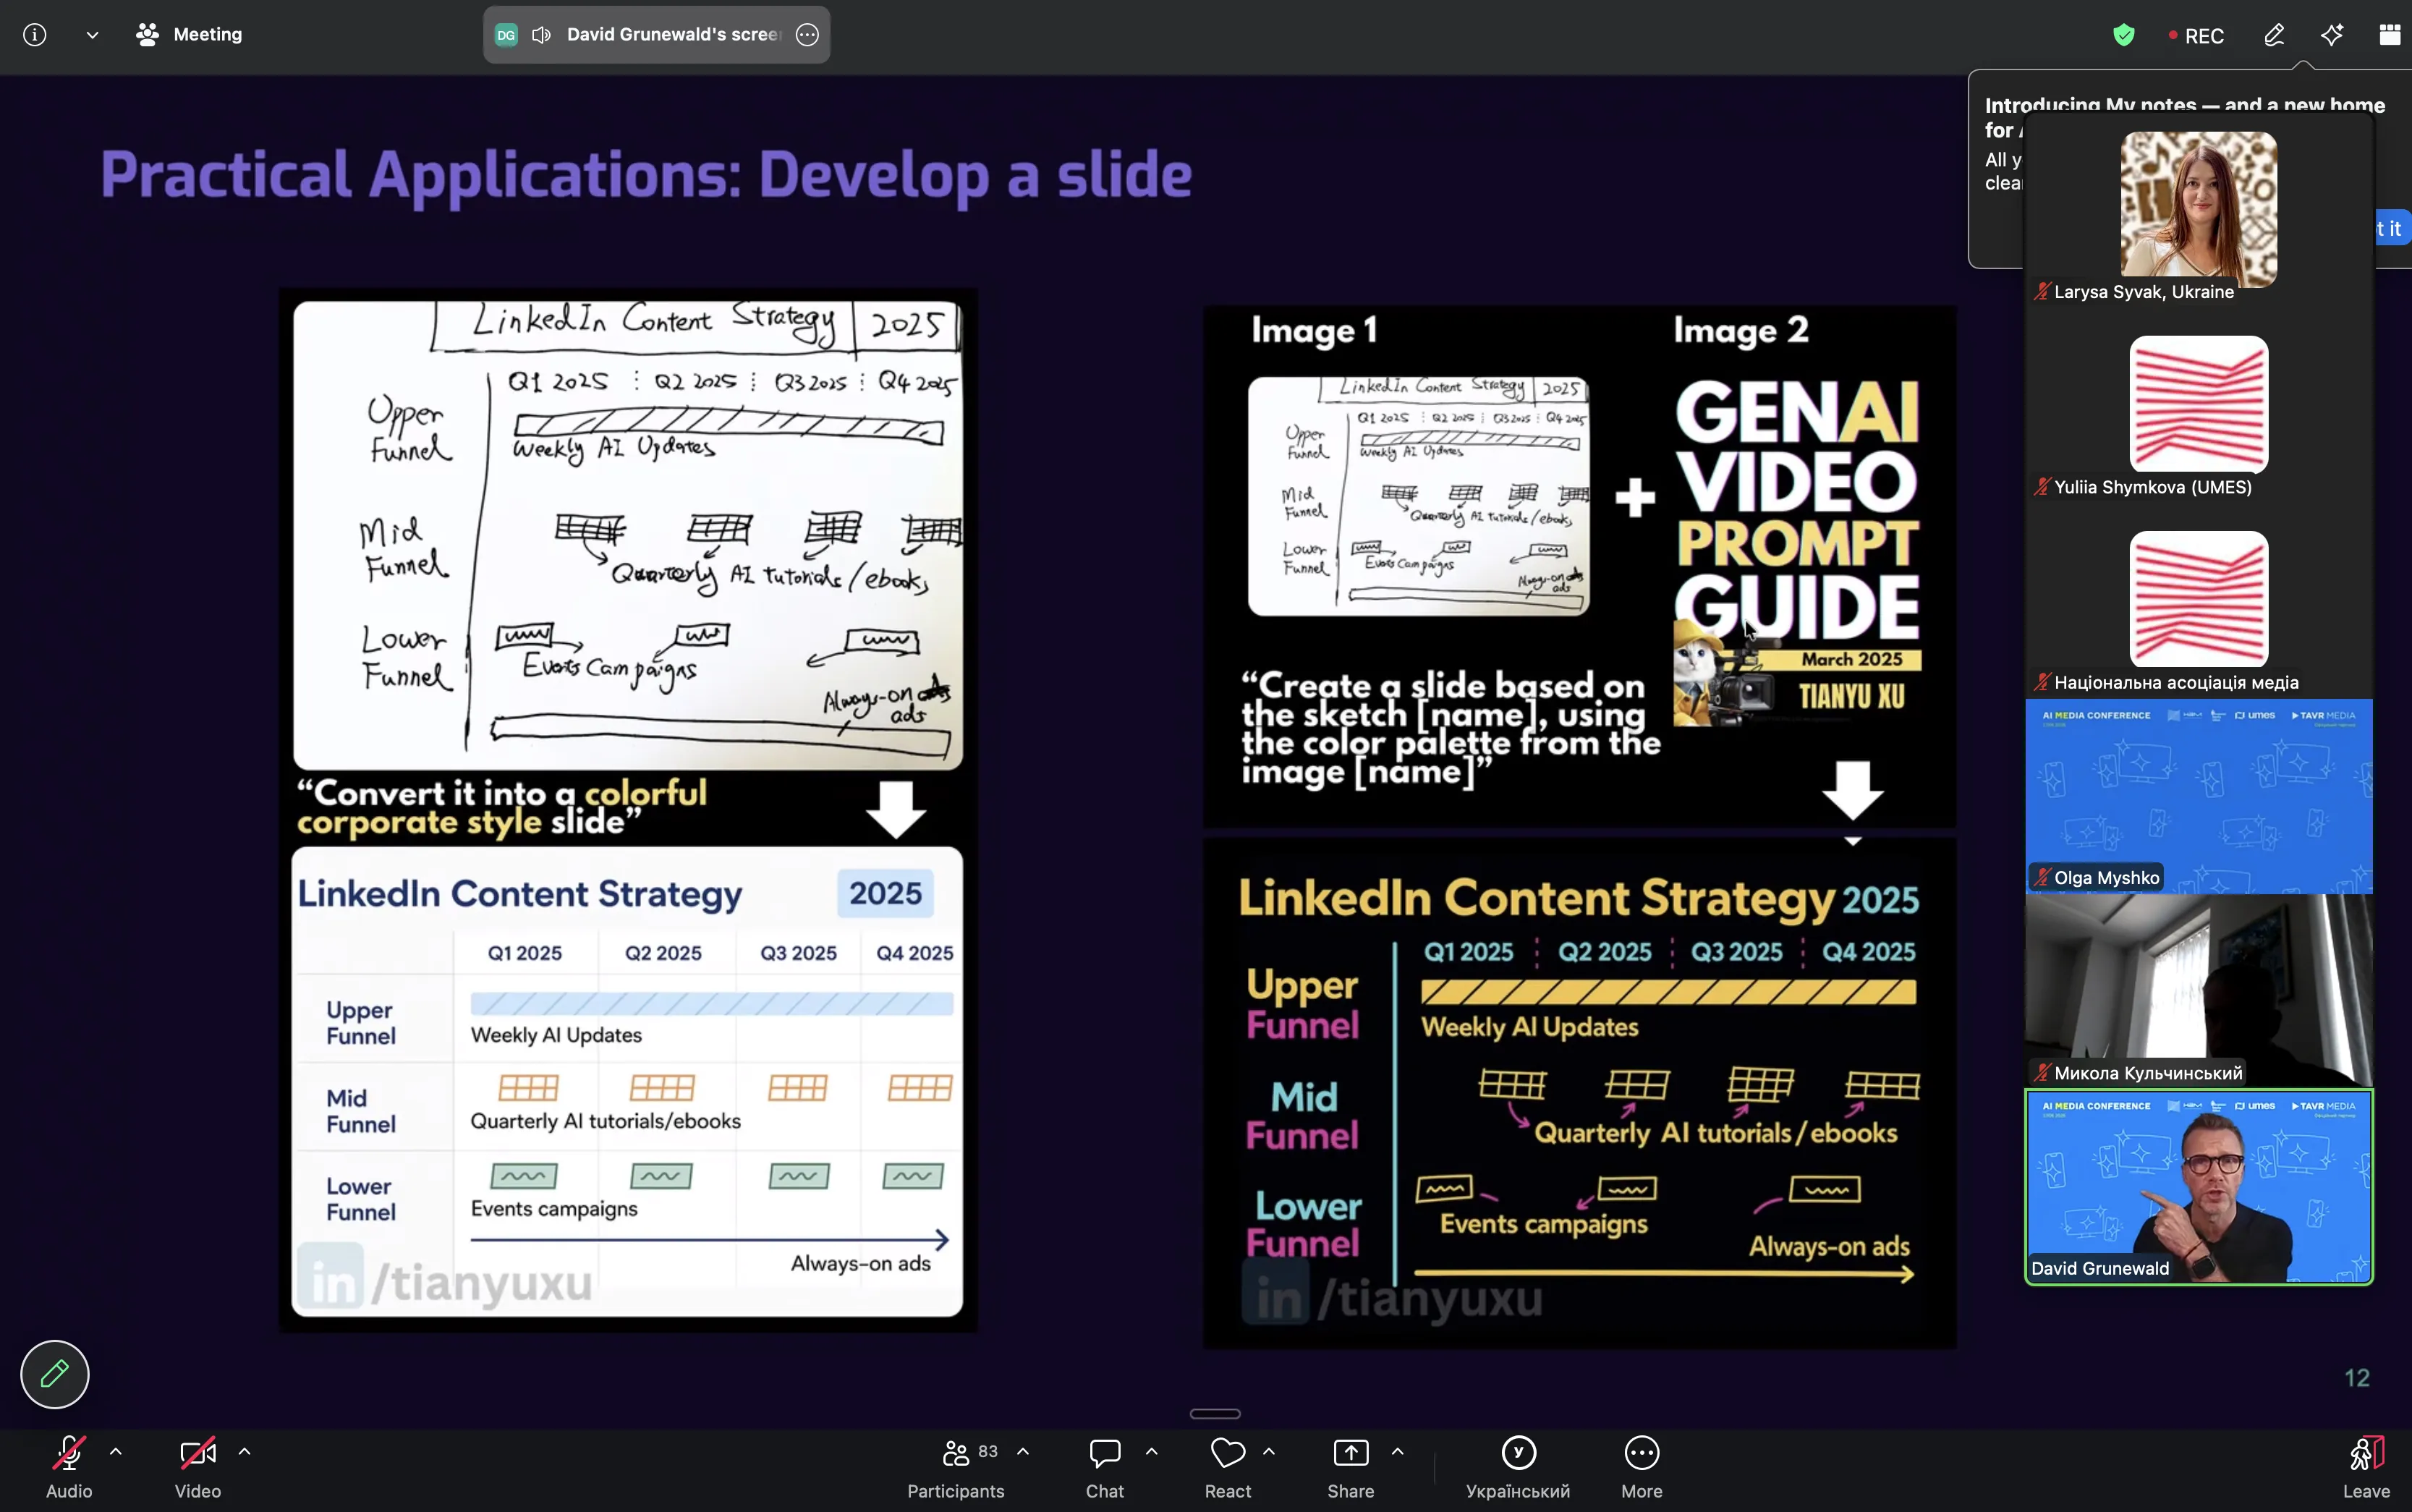2412x1512 pixels.
Task: Click the Share screen button
Action: (x=1351, y=1467)
